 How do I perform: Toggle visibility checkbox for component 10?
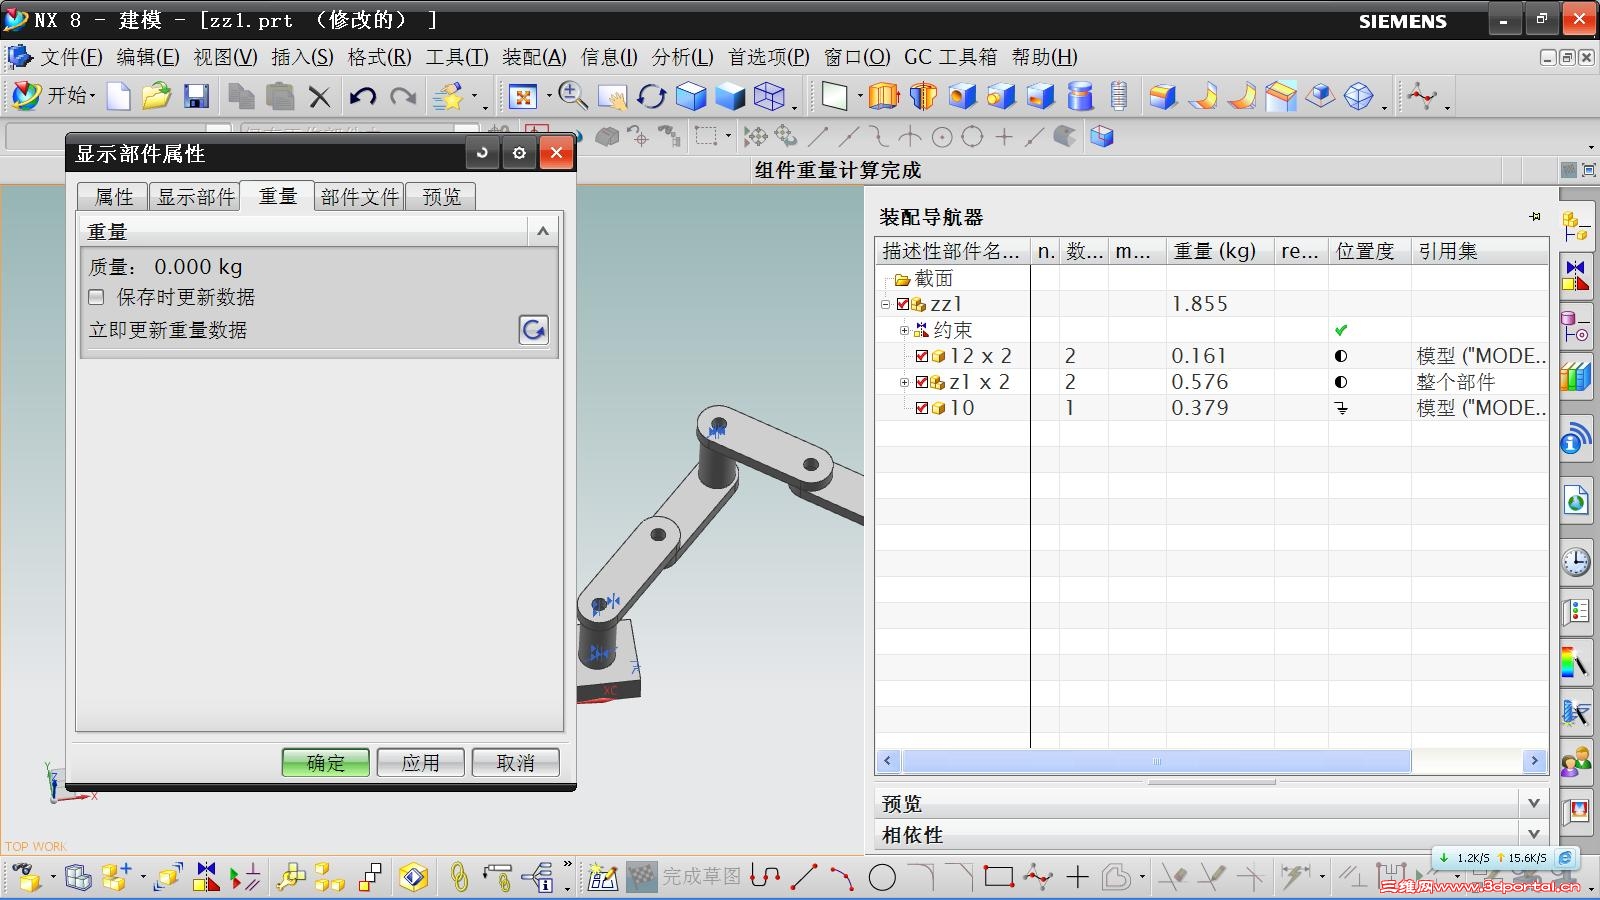click(922, 408)
